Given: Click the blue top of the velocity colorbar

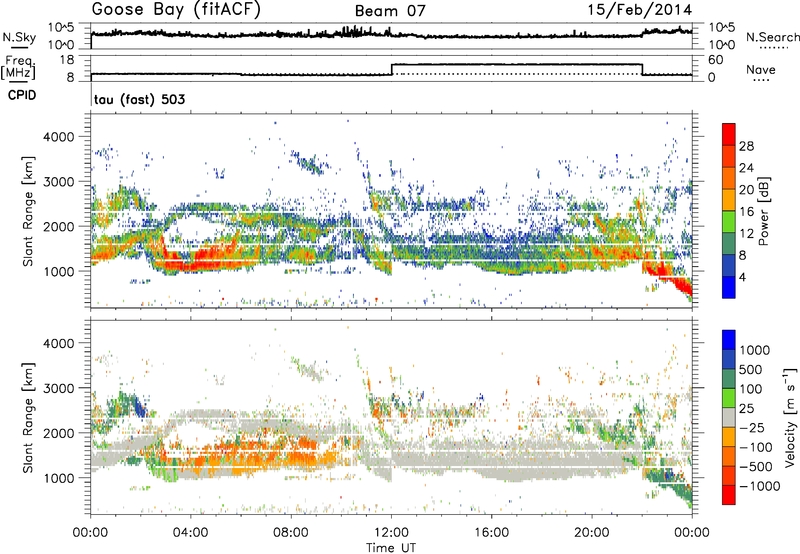Looking at the screenshot, I should click(729, 340).
